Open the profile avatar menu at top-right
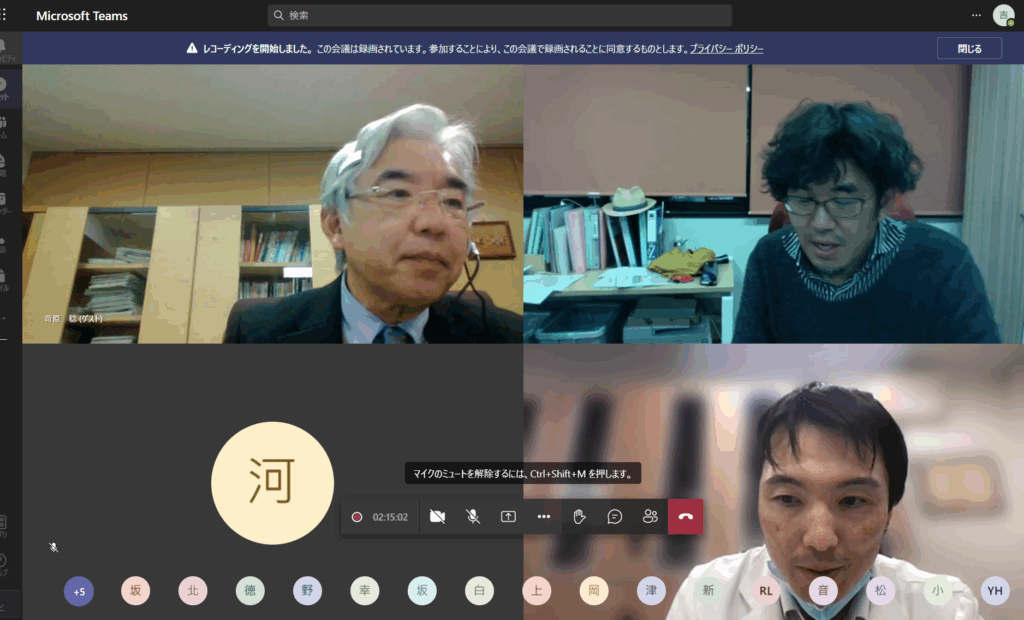Image resolution: width=1024 pixels, height=620 pixels. click(1003, 16)
